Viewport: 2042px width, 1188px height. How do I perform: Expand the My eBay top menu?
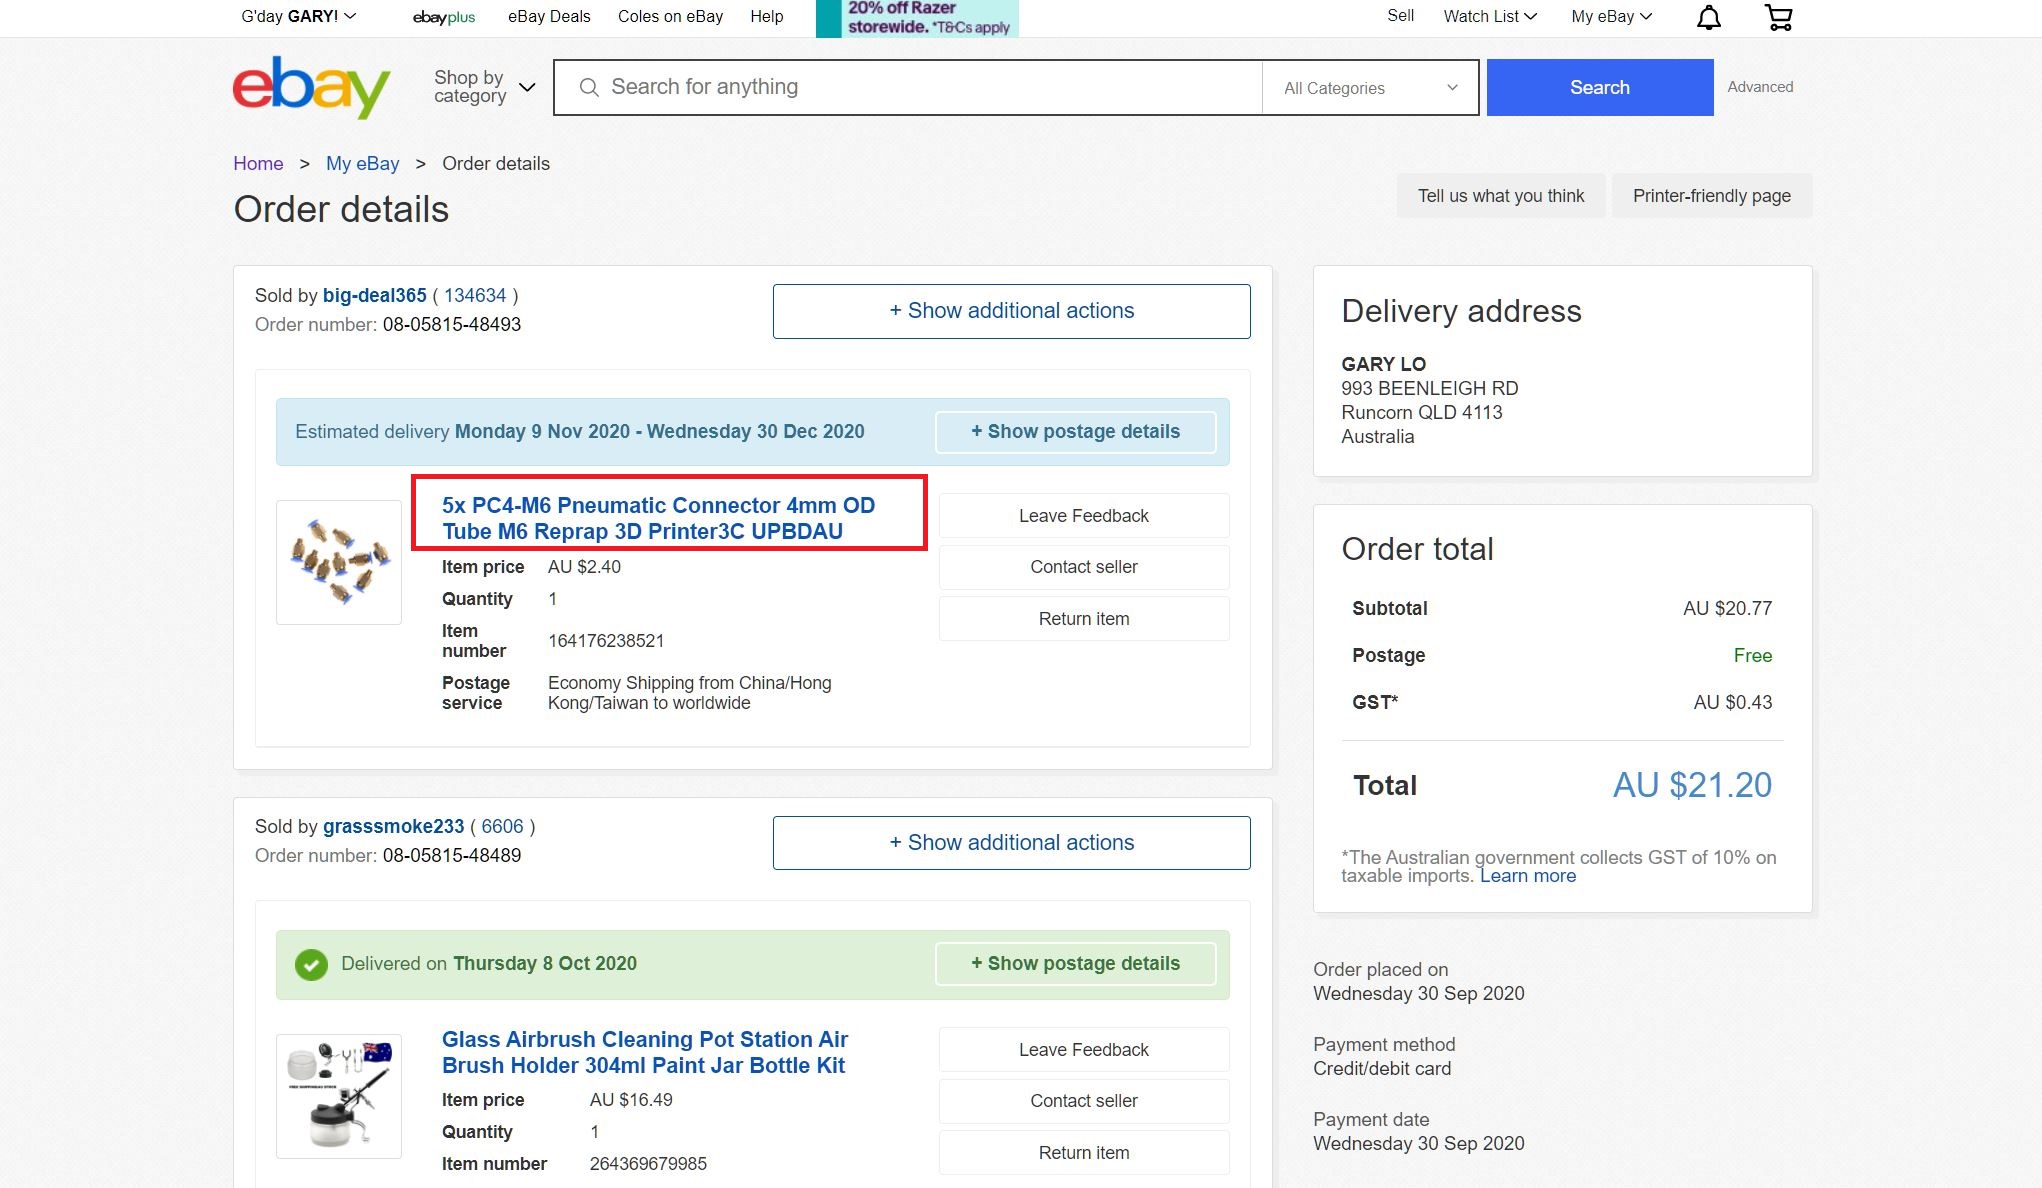coord(1611,16)
